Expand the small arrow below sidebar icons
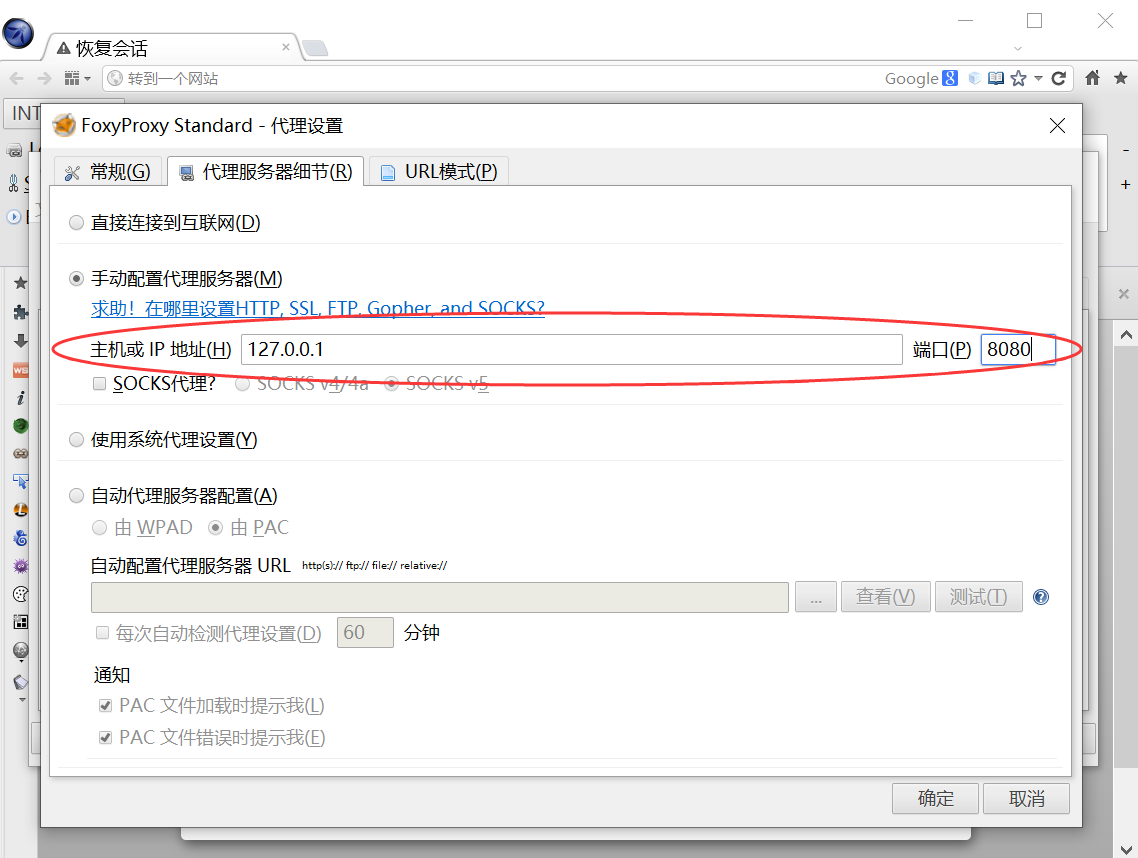 (22, 700)
